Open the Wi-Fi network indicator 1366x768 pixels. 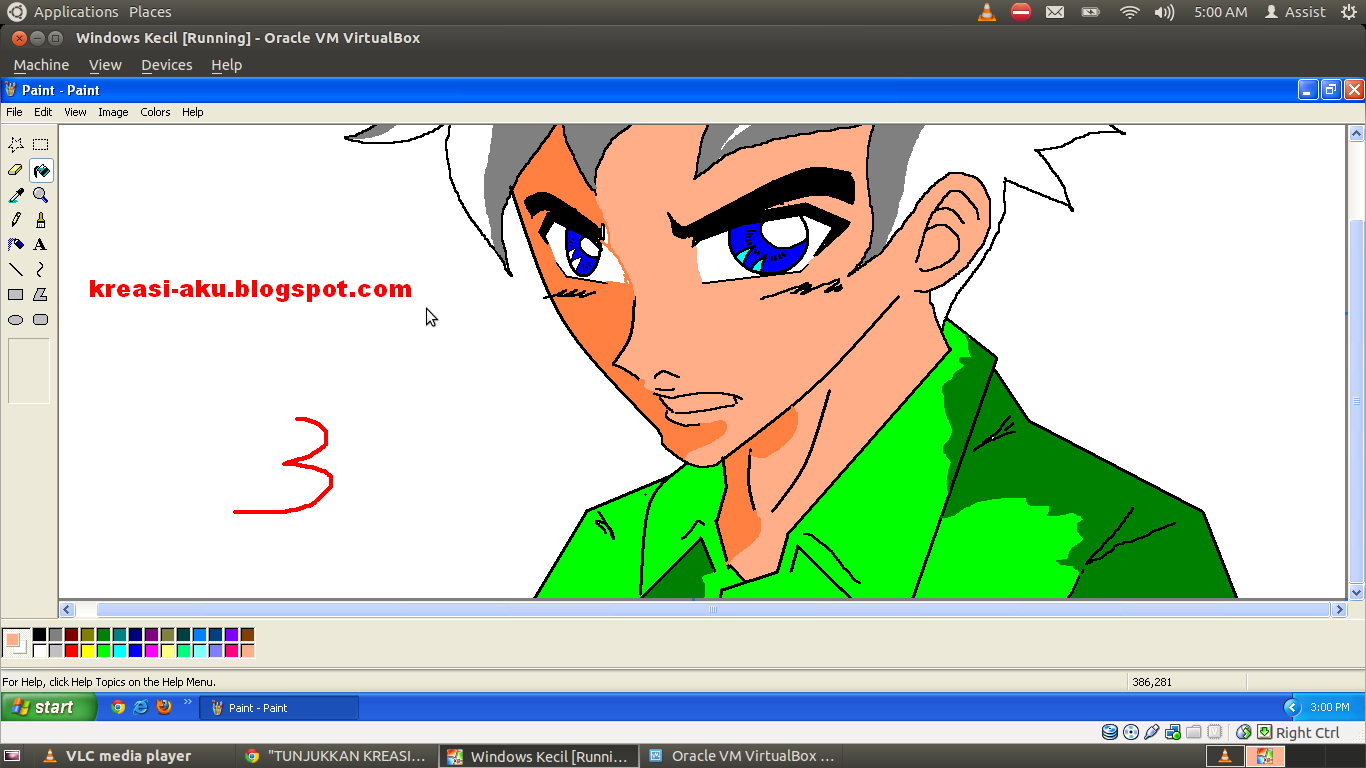(x=1130, y=12)
